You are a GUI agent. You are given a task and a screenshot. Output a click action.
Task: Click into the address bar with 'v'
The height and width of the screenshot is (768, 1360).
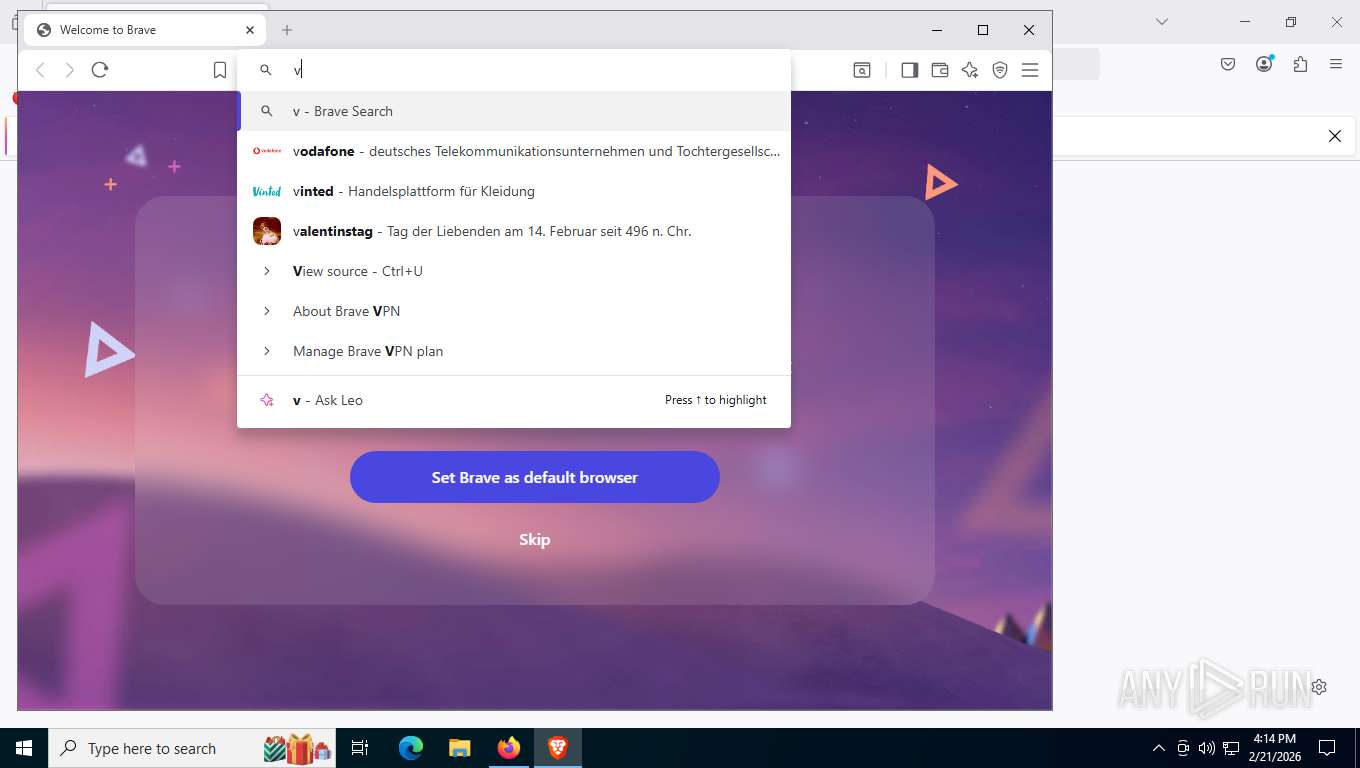pos(514,70)
